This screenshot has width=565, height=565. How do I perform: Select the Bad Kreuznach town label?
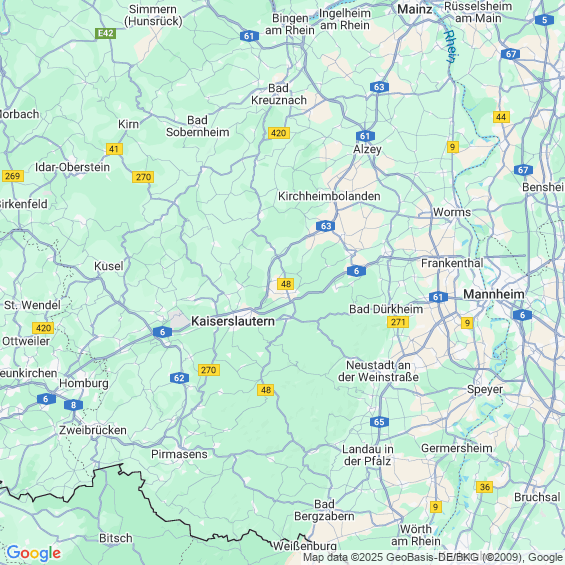pos(279,94)
